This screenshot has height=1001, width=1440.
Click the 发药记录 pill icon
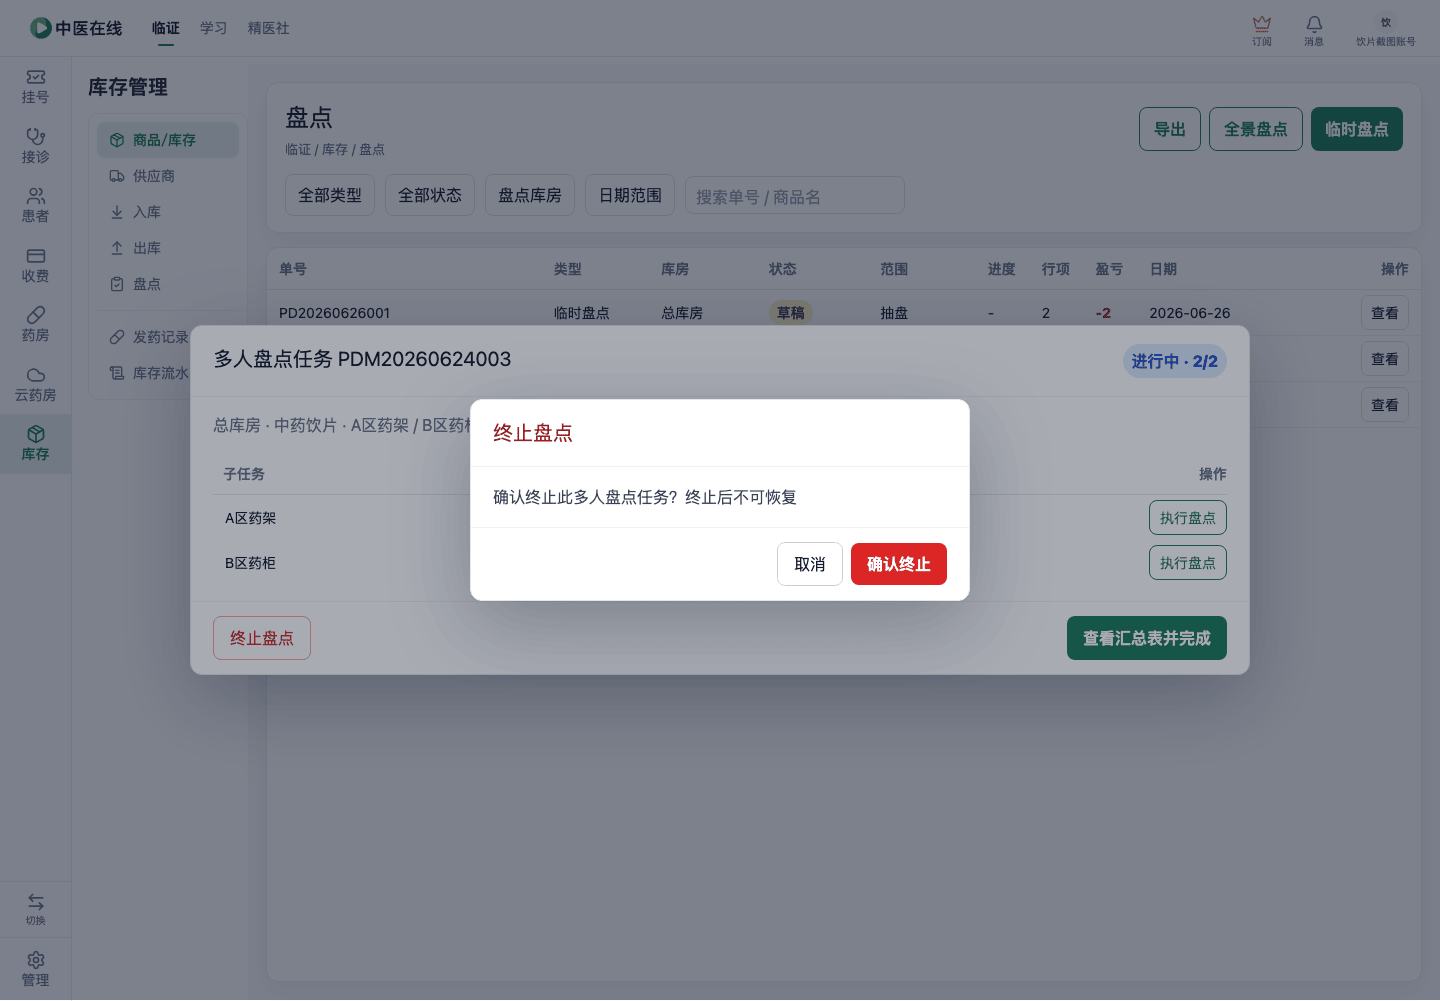point(117,337)
